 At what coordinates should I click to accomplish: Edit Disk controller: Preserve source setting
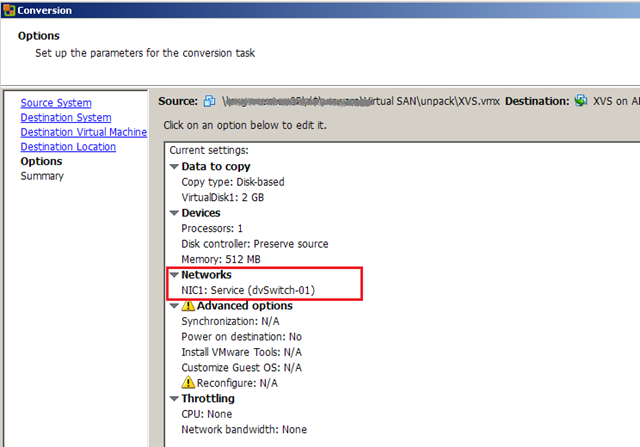(x=255, y=244)
